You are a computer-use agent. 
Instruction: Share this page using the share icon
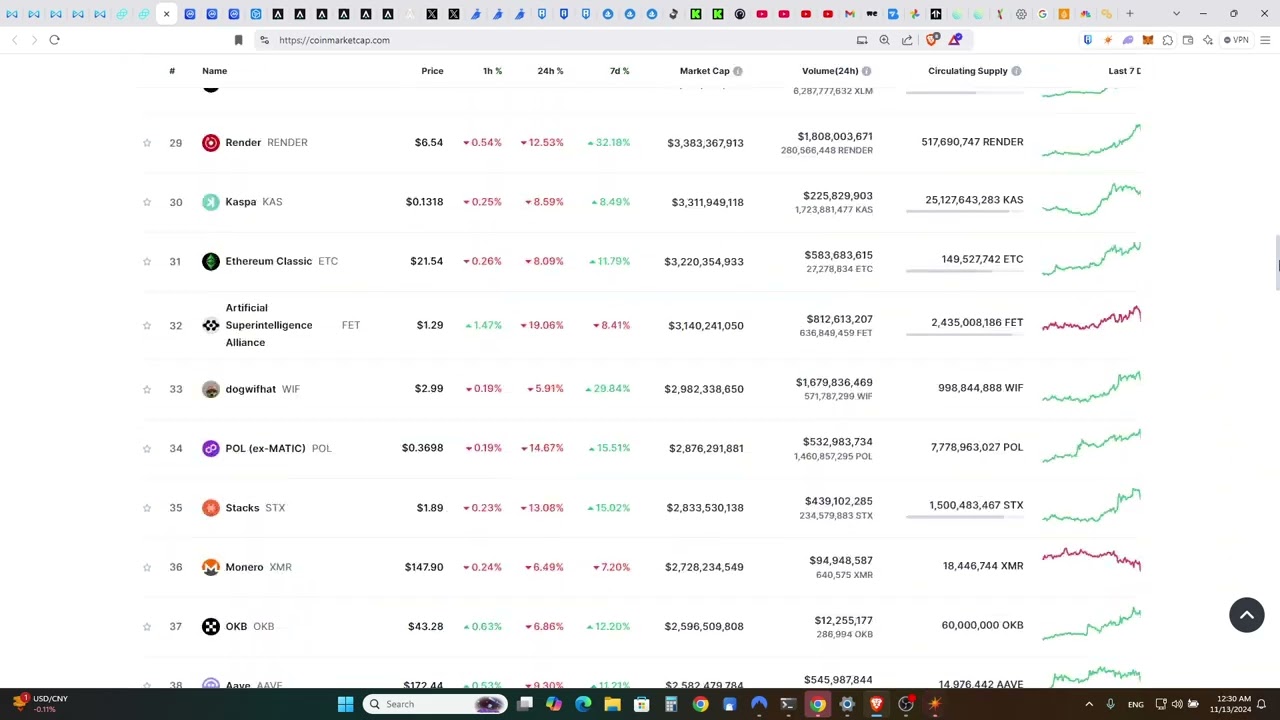pos(907,40)
